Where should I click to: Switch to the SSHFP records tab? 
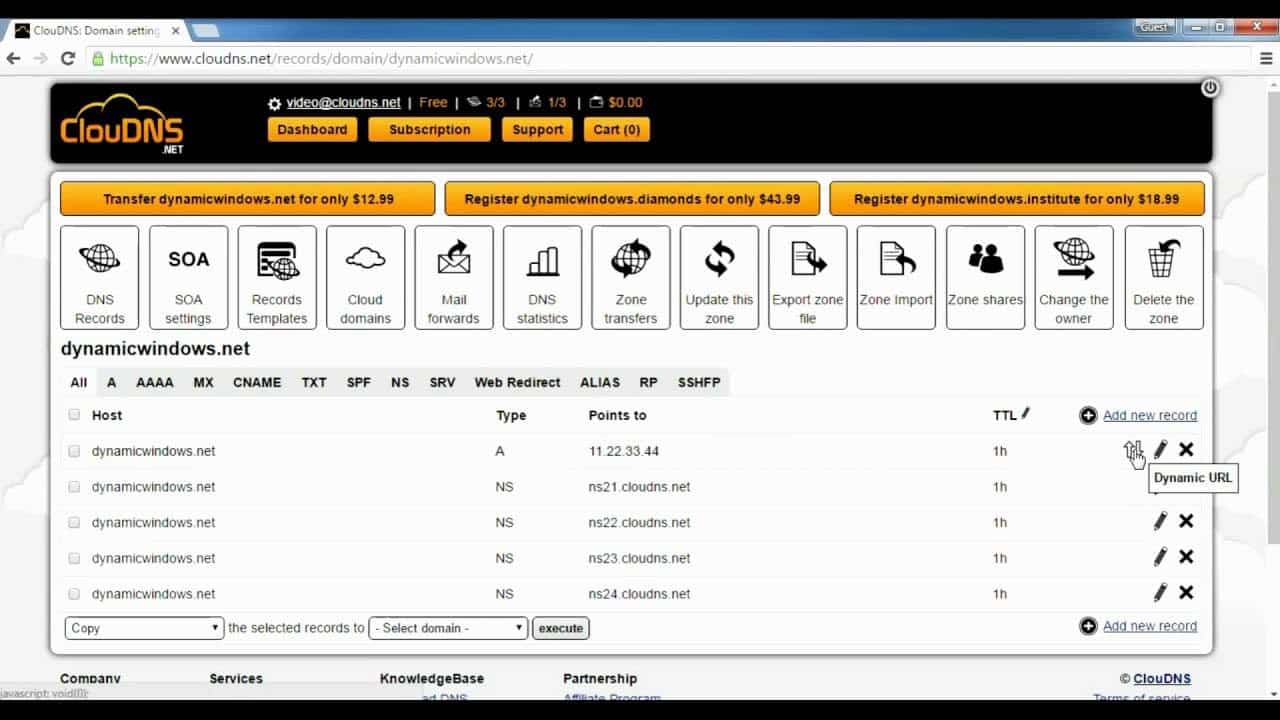pyautogui.click(x=699, y=382)
